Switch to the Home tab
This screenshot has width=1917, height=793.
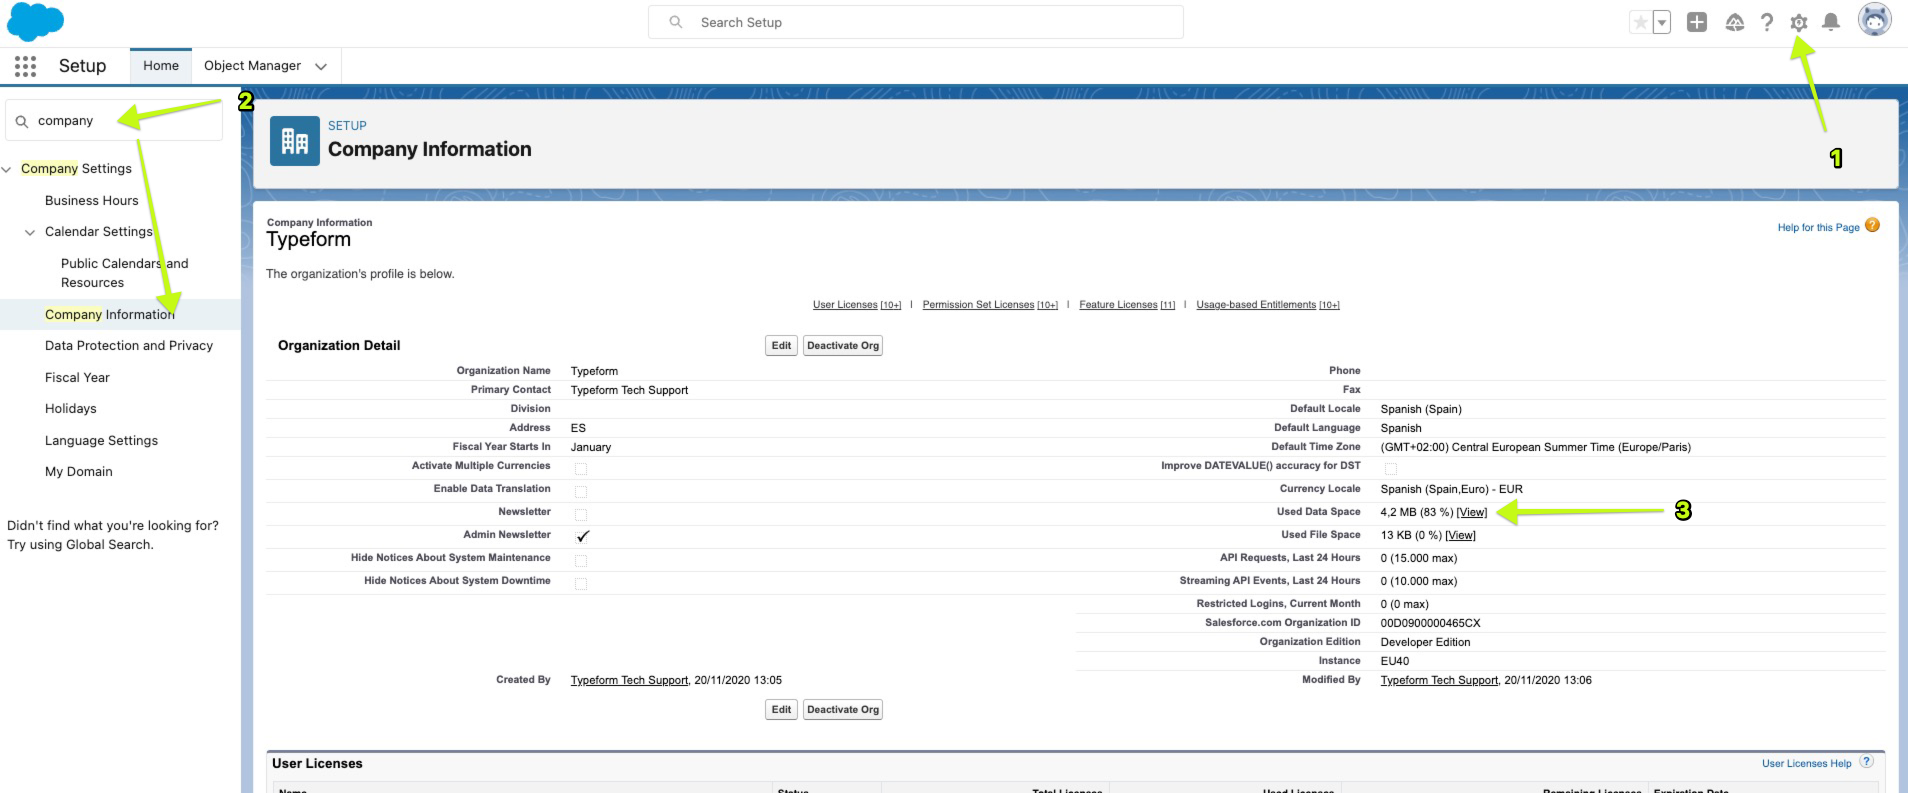pos(161,66)
